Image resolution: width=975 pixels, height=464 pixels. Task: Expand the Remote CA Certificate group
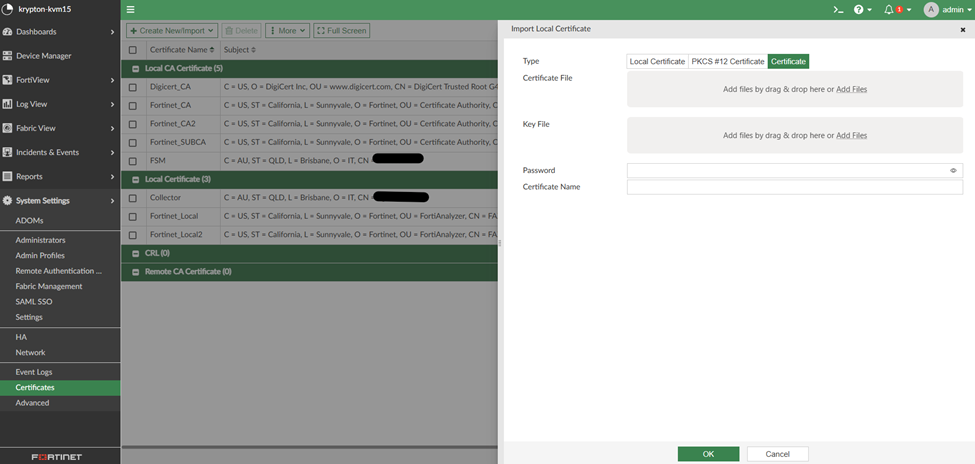(x=136, y=272)
